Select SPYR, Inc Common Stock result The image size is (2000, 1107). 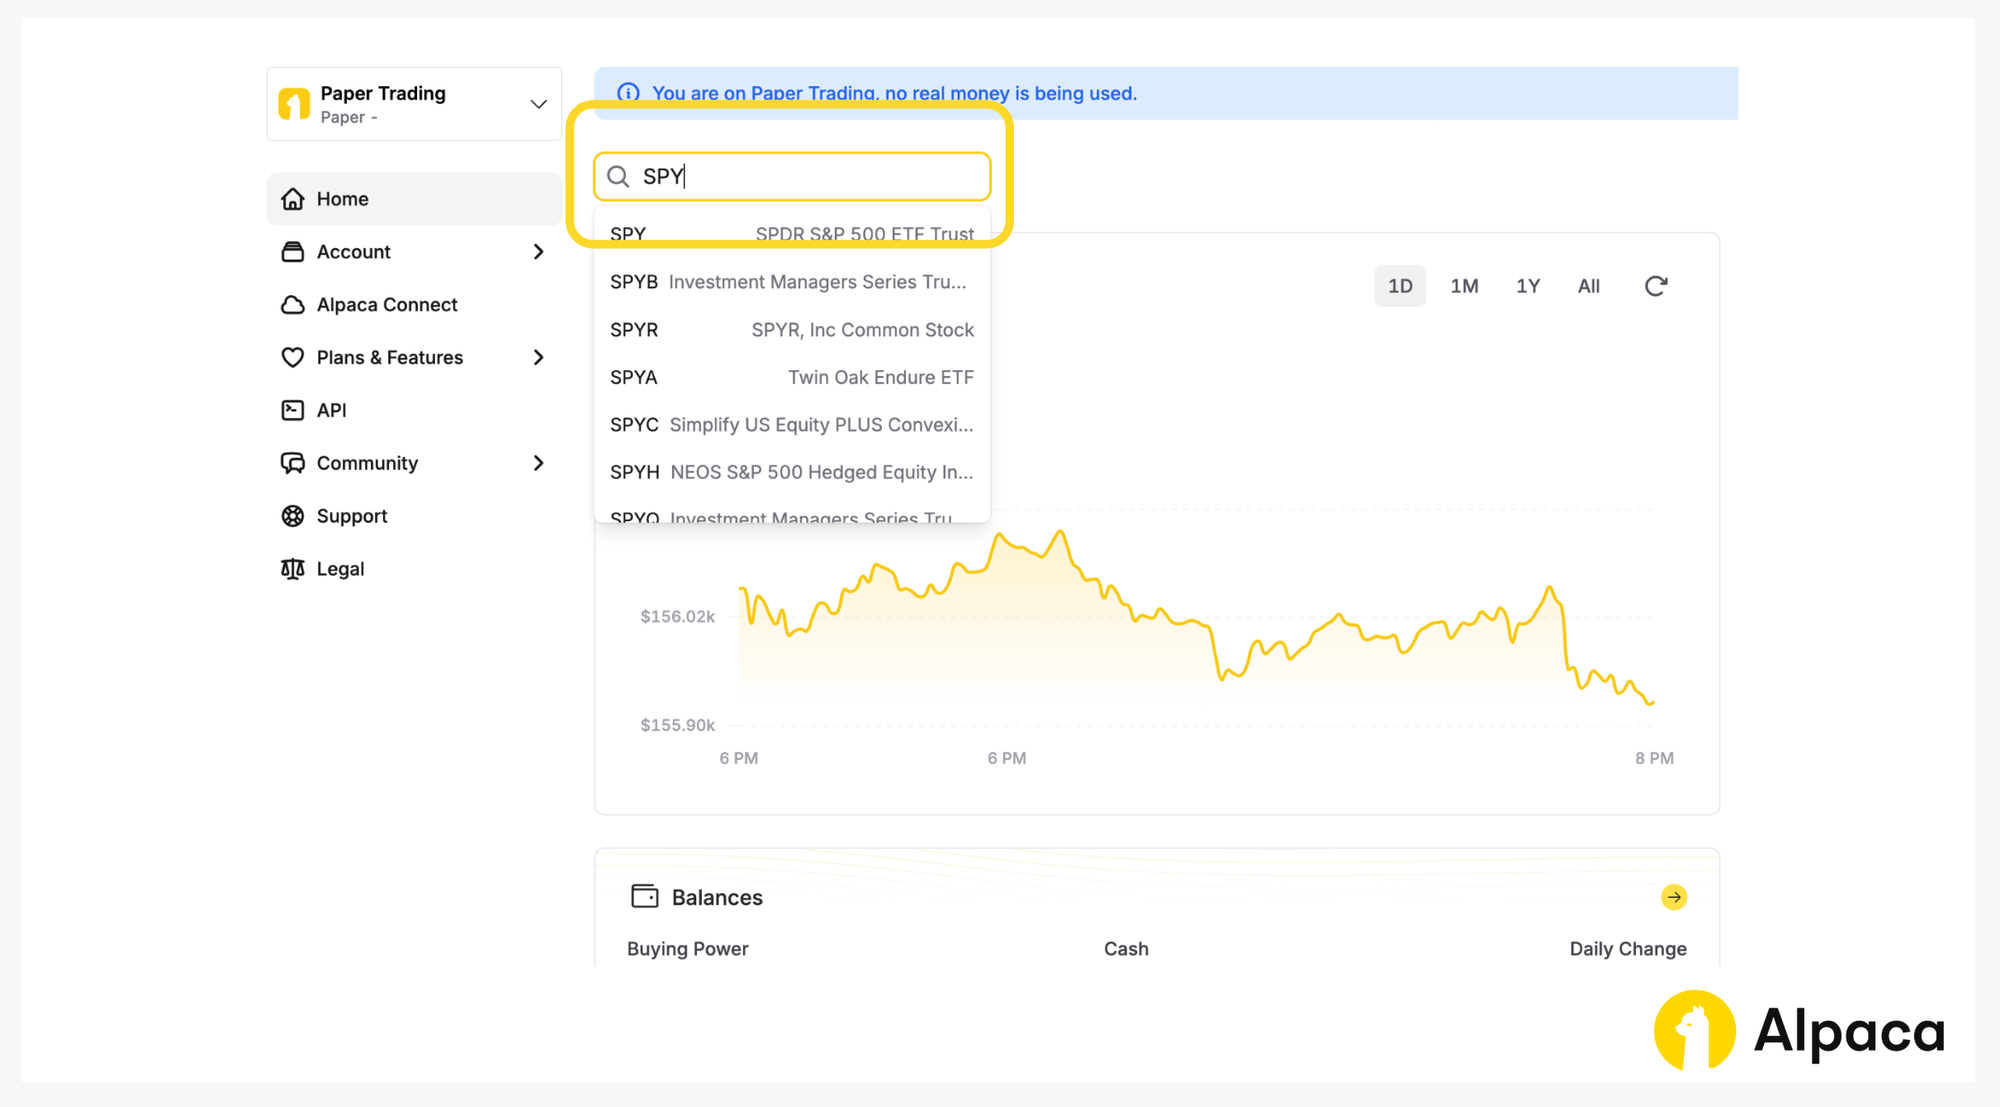[x=791, y=330]
